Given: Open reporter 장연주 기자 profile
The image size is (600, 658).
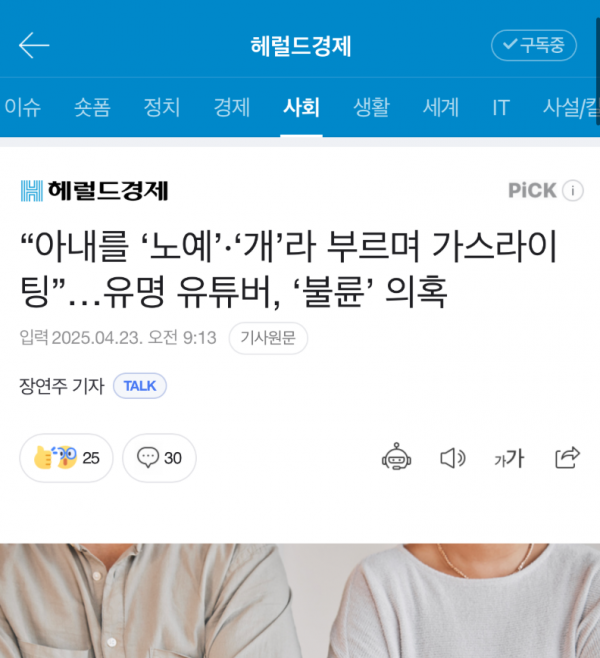Looking at the screenshot, I should (x=62, y=386).
